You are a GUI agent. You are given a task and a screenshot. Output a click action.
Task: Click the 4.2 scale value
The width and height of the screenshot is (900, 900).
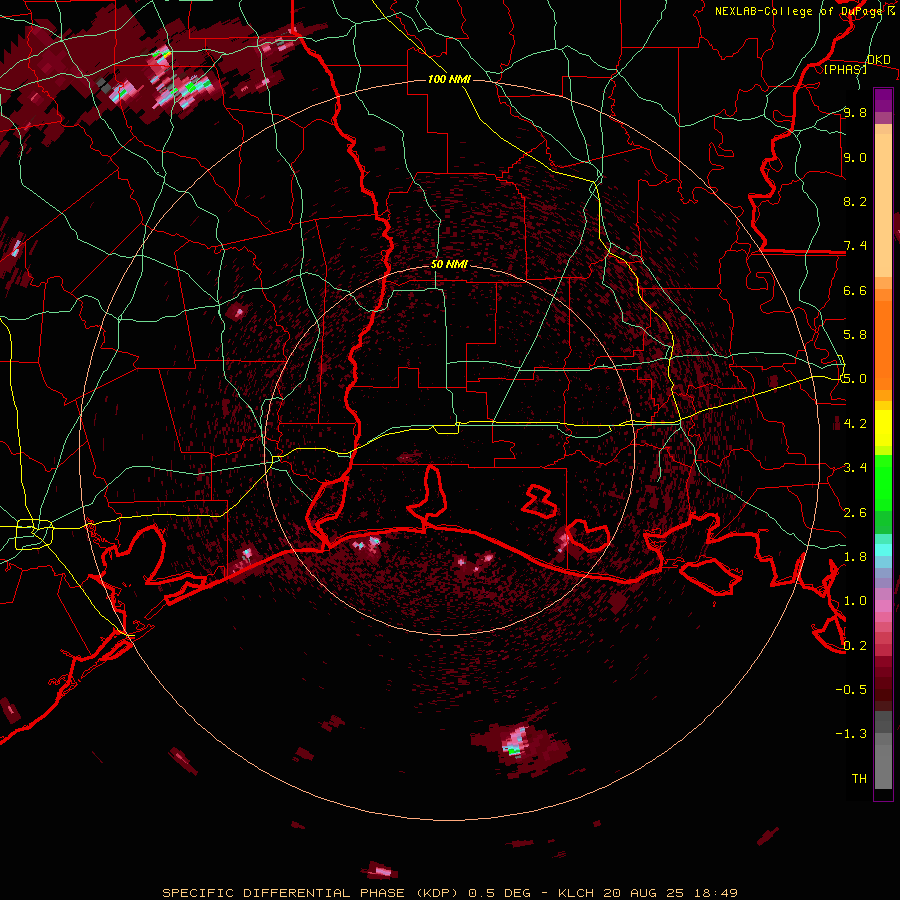click(855, 424)
